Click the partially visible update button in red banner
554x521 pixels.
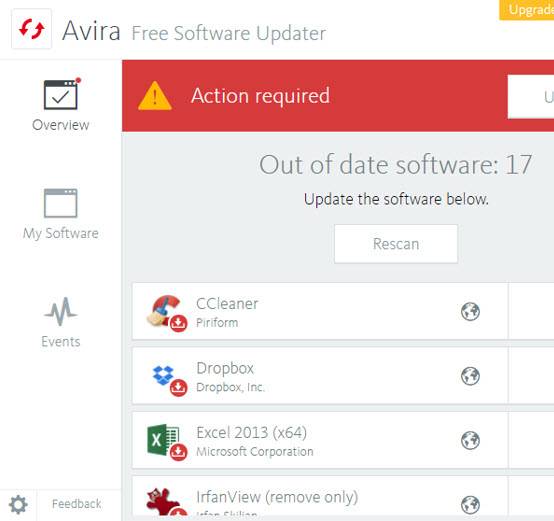coord(531,96)
